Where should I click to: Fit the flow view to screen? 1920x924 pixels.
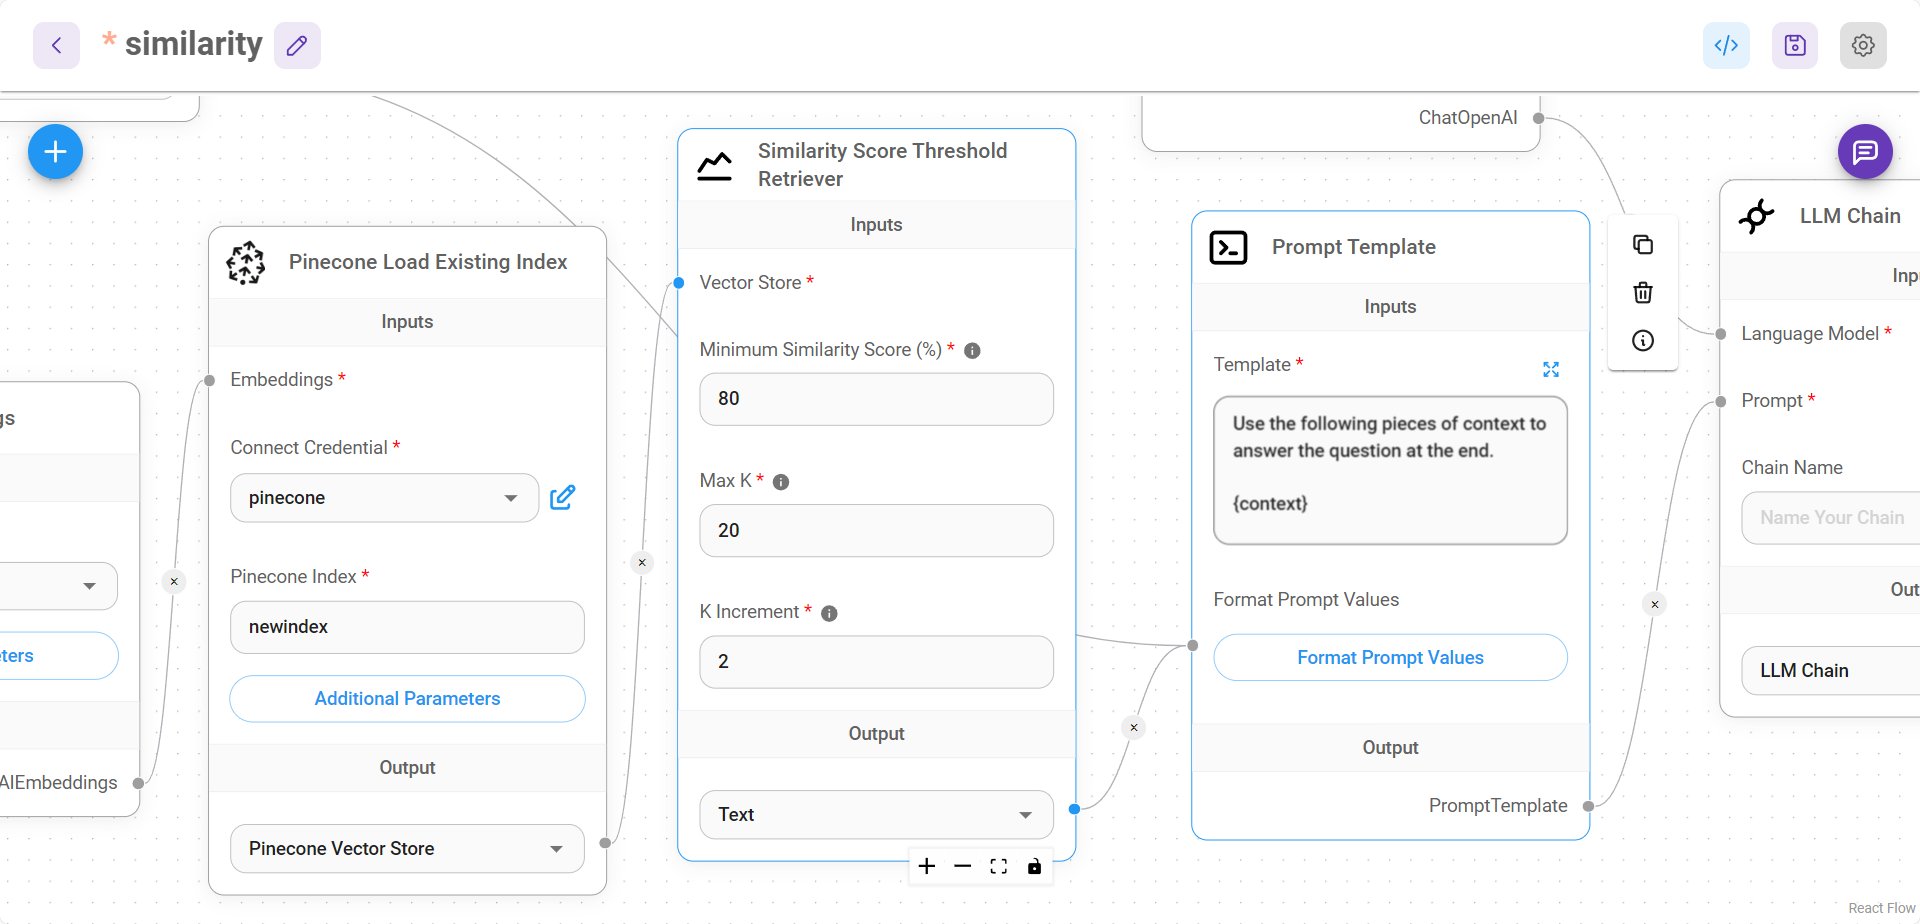(x=999, y=866)
